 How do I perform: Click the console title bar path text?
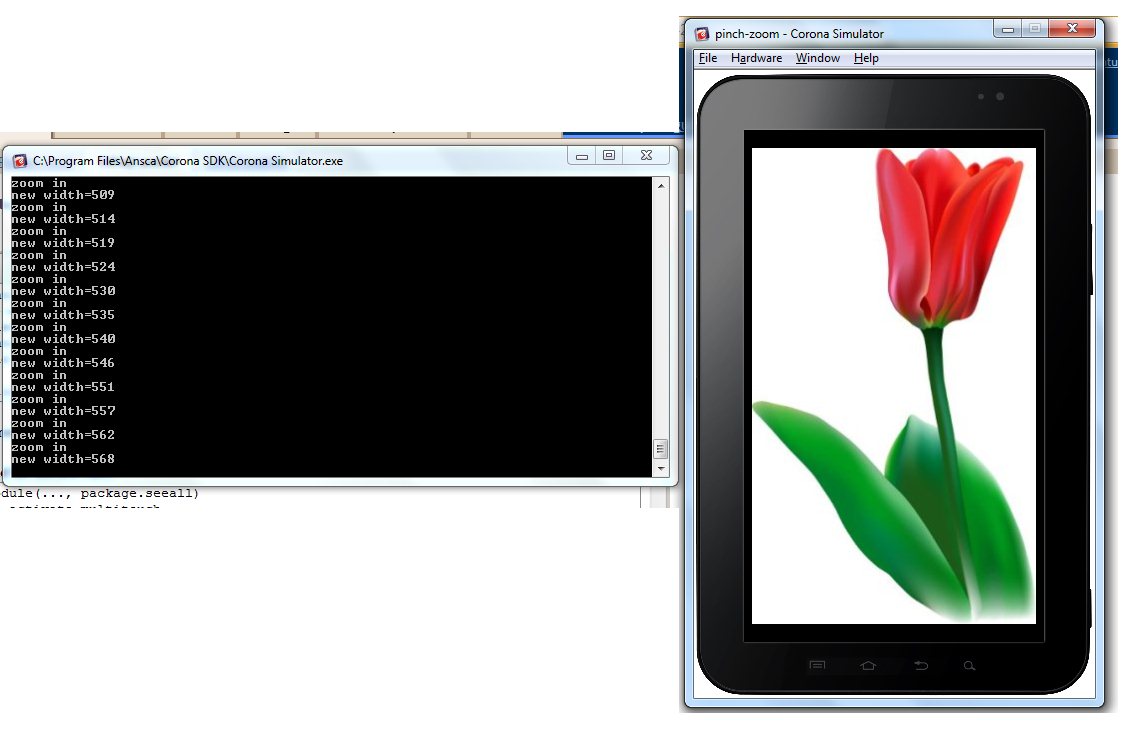(x=188, y=160)
